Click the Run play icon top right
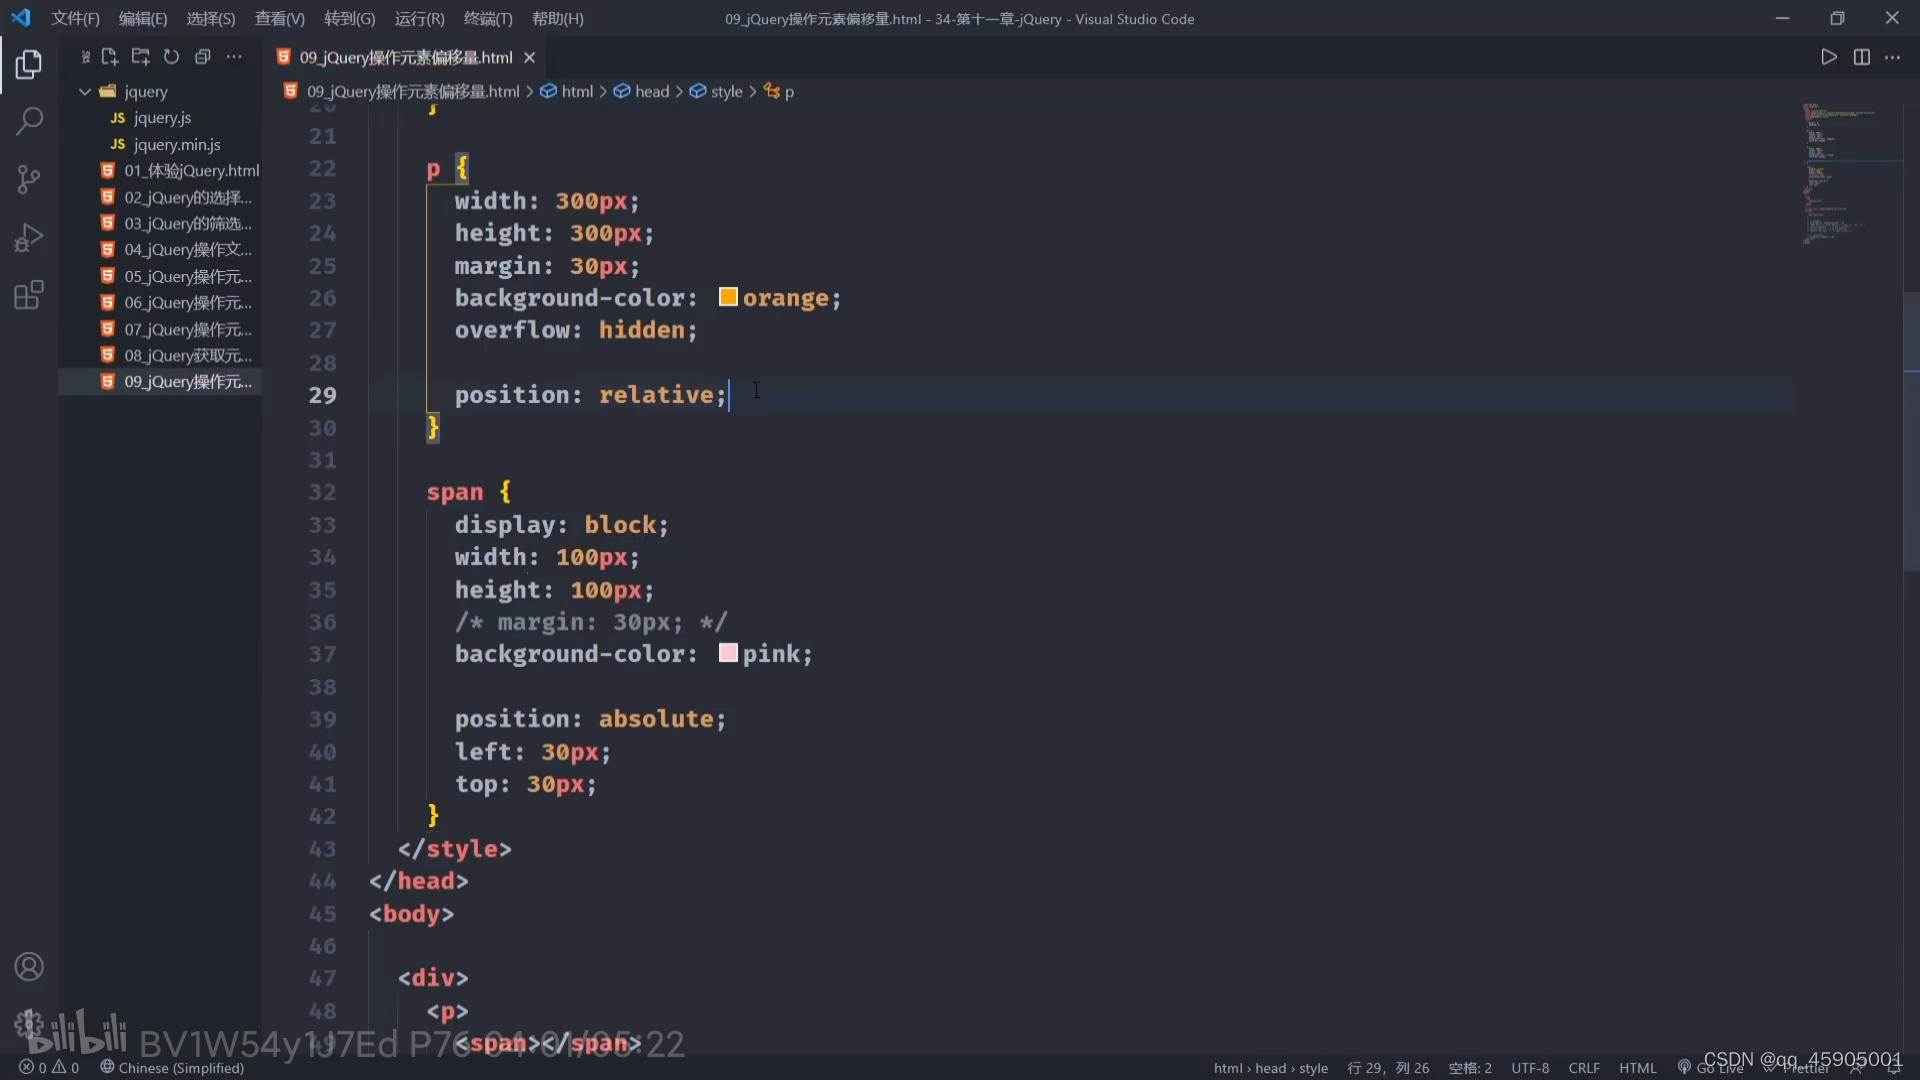The image size is (1920, 1080). click(1828, 57)
